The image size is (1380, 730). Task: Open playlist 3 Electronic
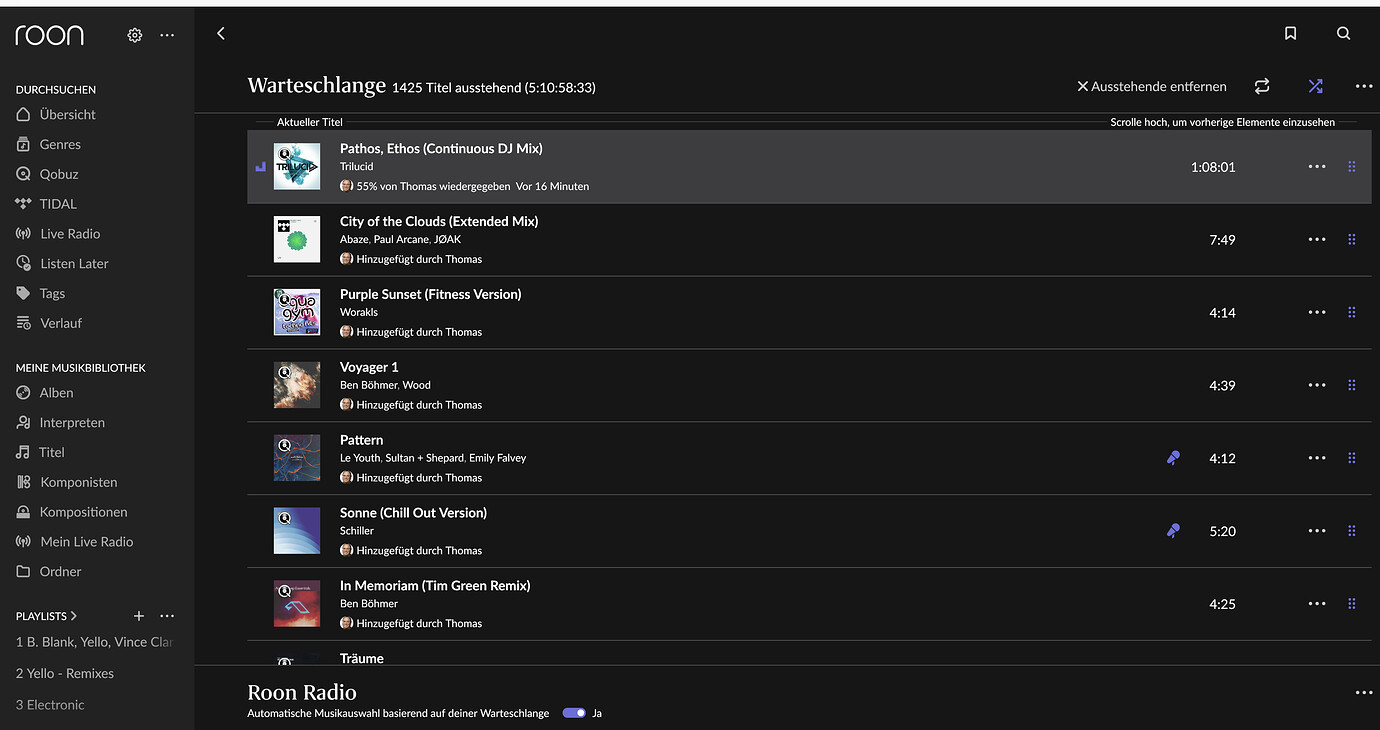50,705
